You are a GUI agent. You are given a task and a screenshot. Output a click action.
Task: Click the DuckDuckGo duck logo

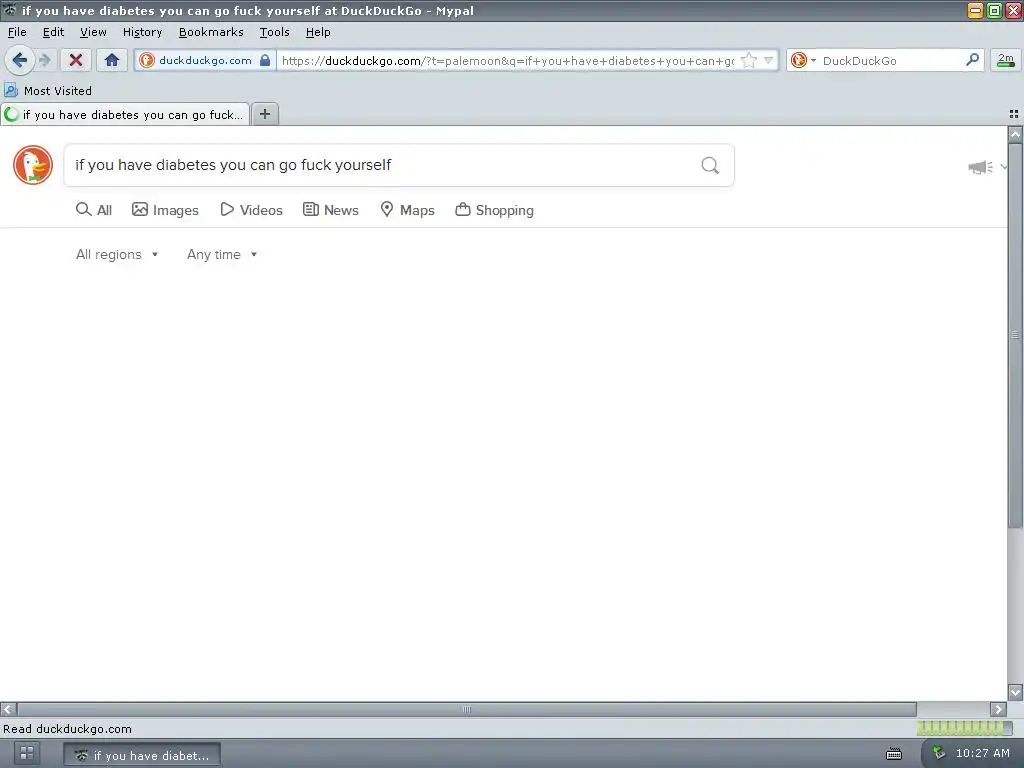coord(33,165)
